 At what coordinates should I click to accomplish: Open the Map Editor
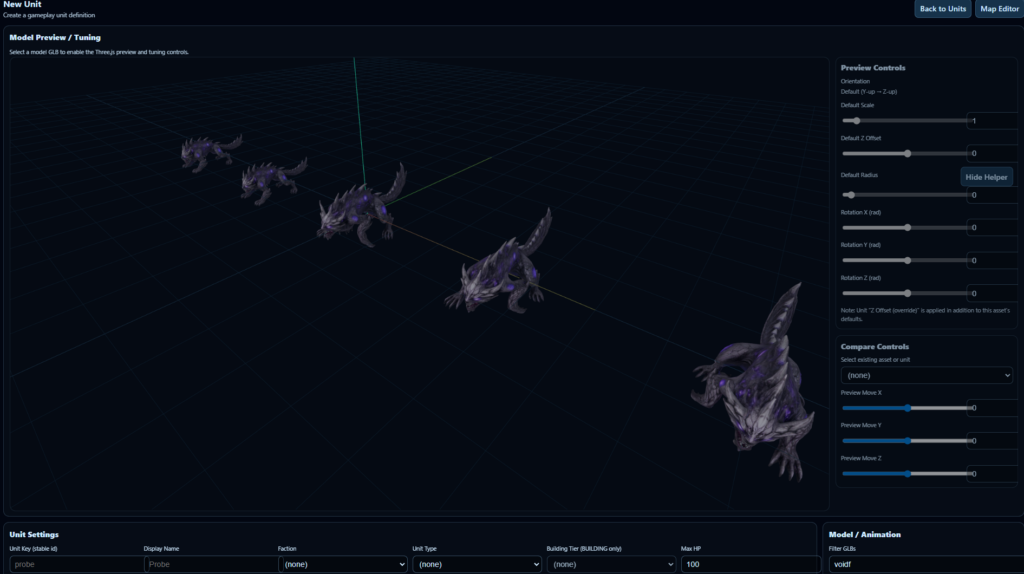[998, 9]
